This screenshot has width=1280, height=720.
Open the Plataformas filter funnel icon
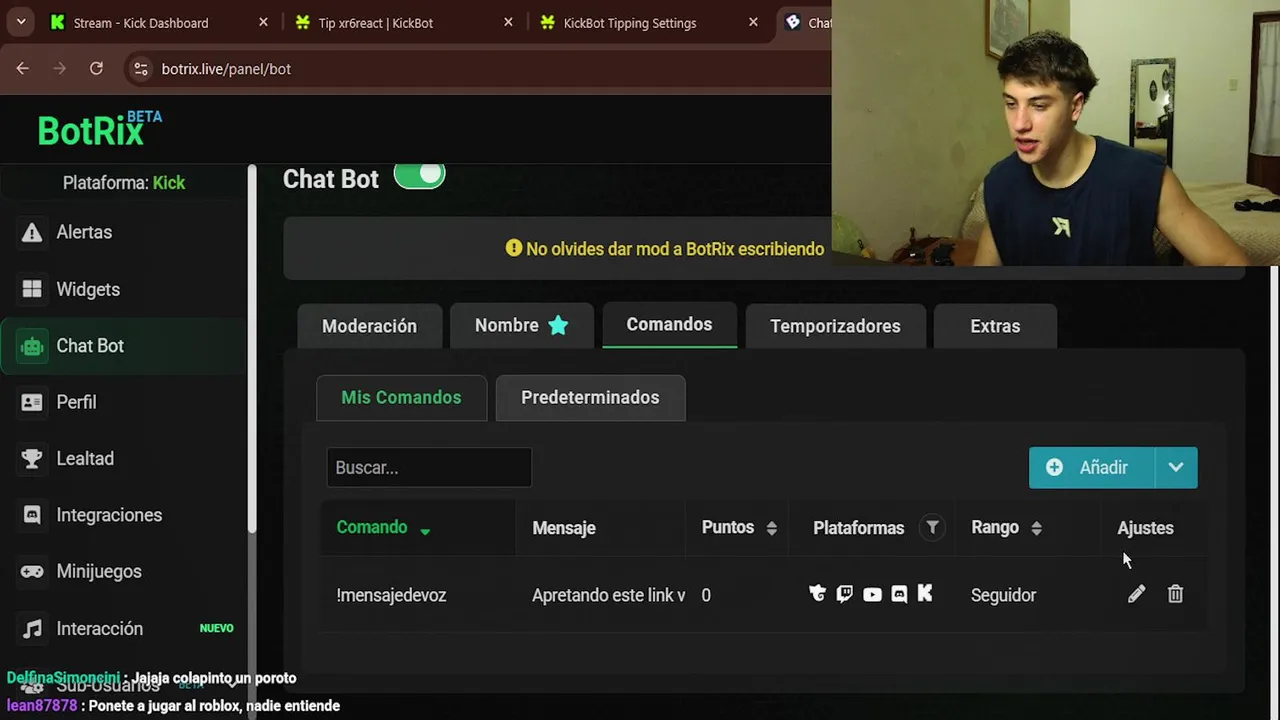(x=932, y=527)
